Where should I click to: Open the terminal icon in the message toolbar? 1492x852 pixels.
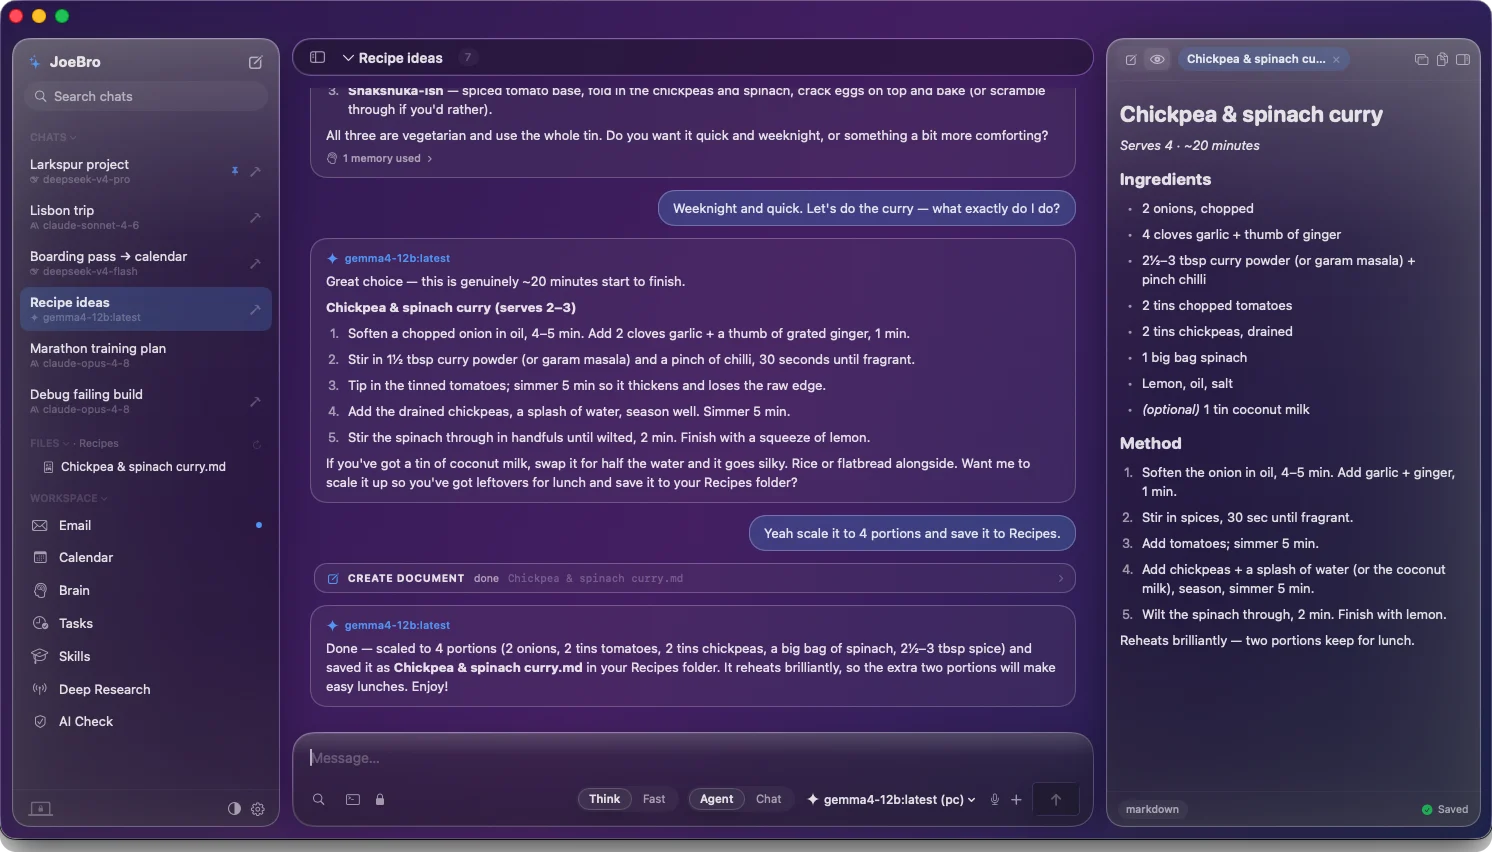[353, 799]
